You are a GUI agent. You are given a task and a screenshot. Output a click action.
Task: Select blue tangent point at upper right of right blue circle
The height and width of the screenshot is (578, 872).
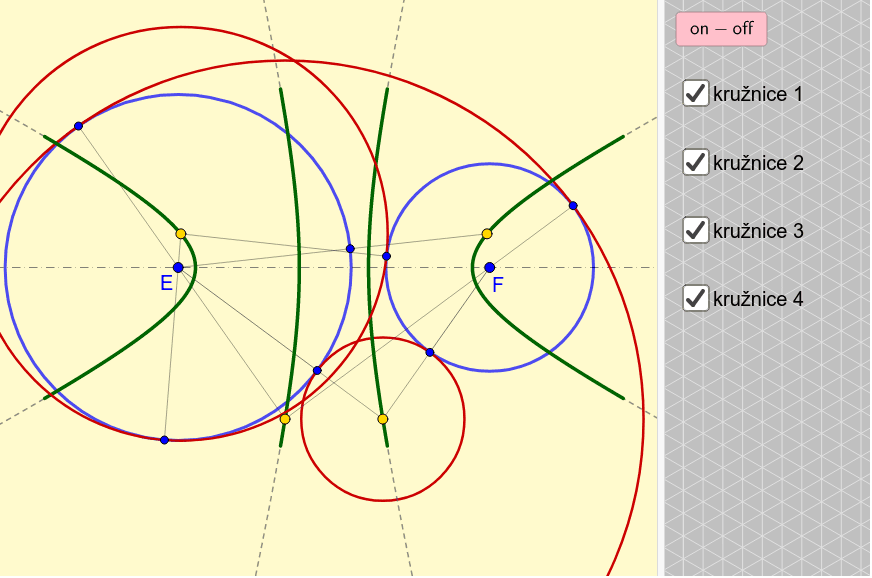(573, 206)
